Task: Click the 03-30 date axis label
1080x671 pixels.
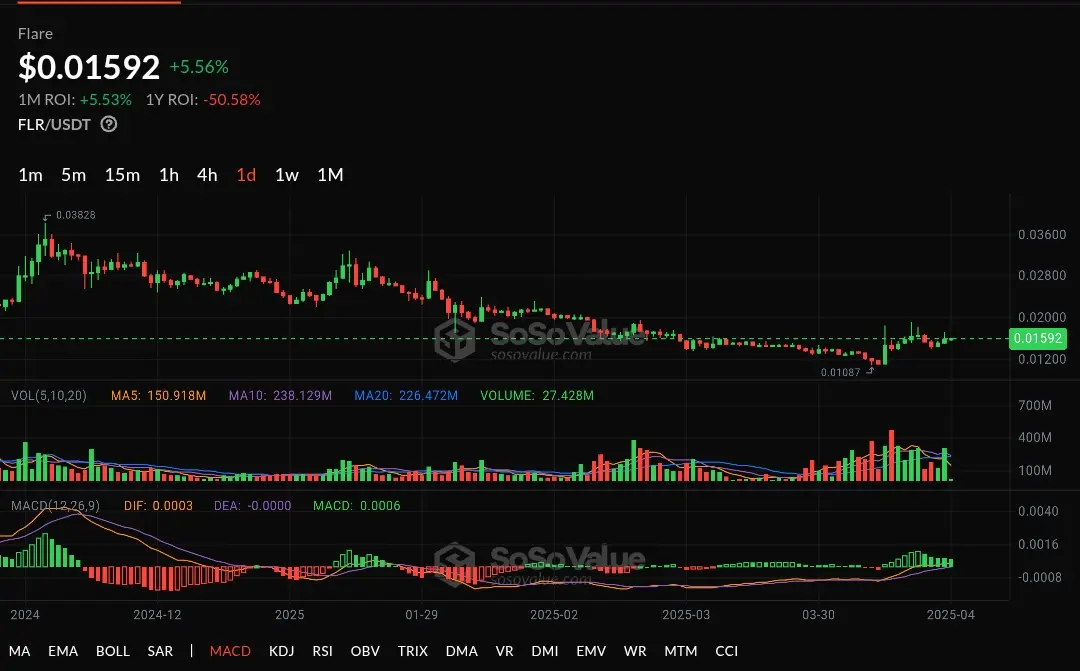Action: [x=818, y=615]
